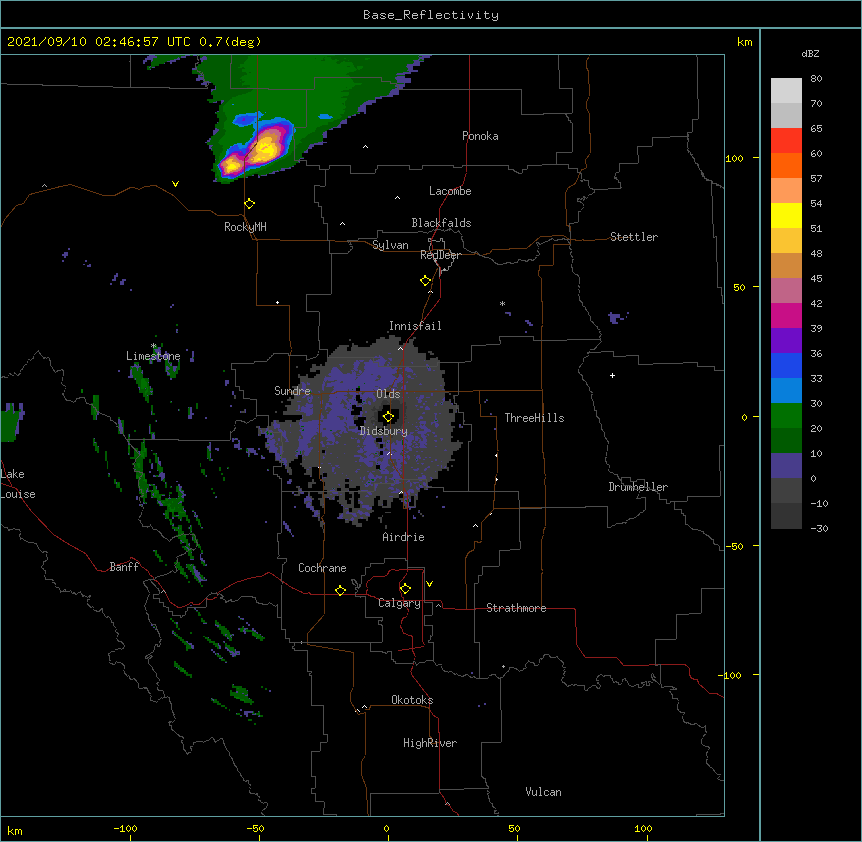Click the Drumheller town label
This screenshot has width=862, height=842.
point(638,487)
